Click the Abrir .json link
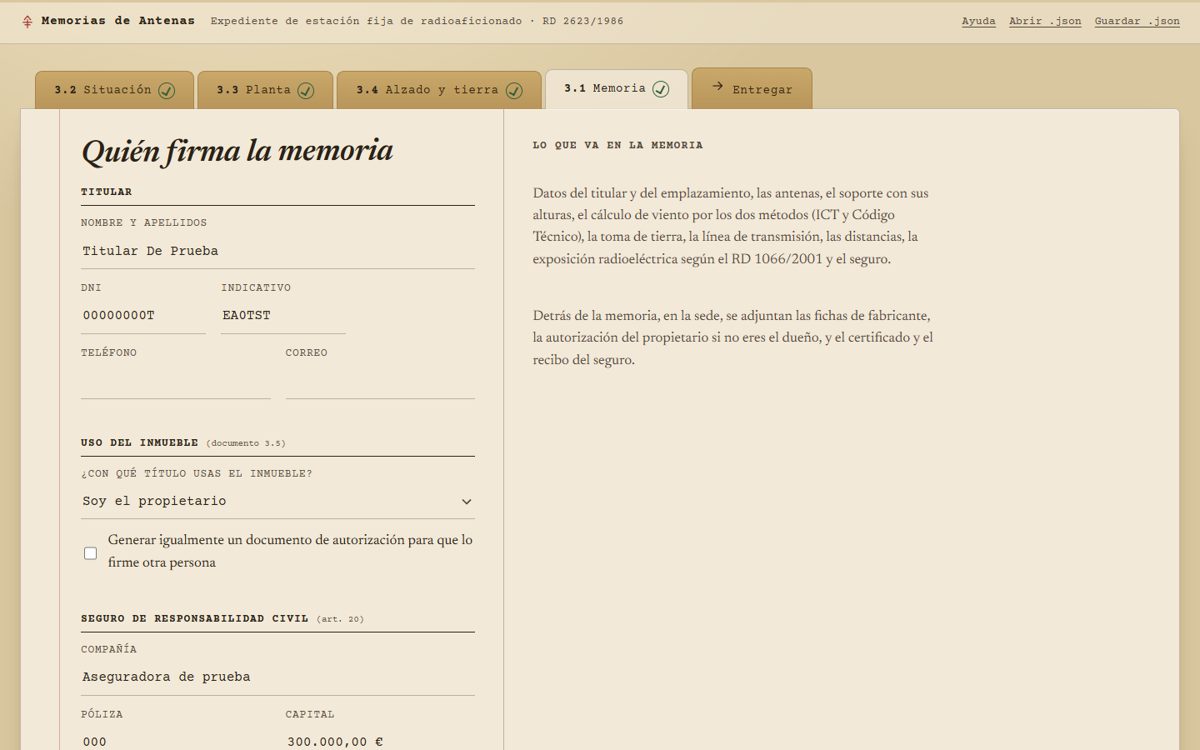The image size is (1200, 750). point(1045,21)
